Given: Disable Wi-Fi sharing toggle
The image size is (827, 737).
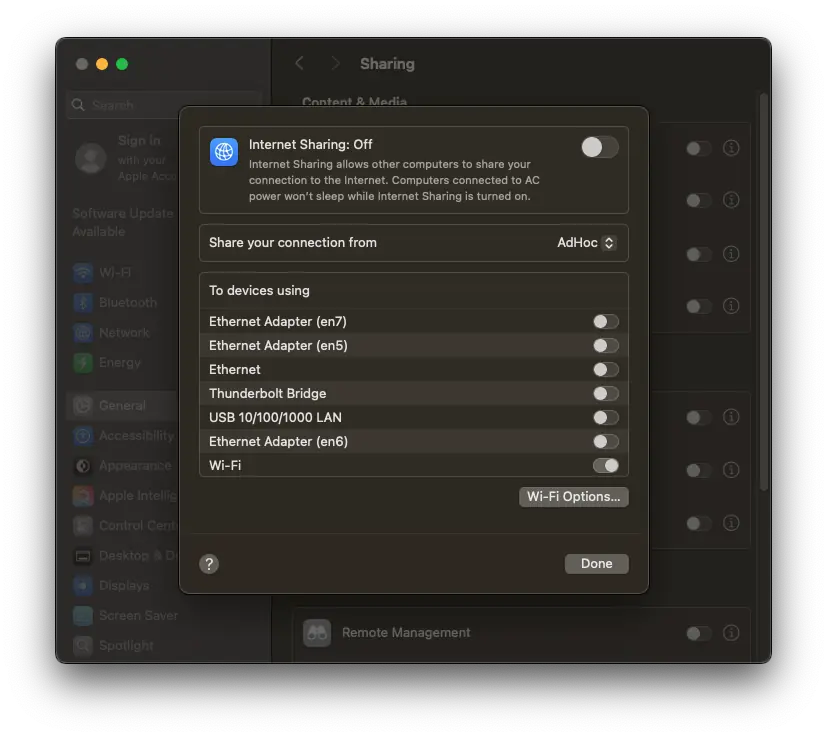Looking at the screenshot, I should point(605,465).
